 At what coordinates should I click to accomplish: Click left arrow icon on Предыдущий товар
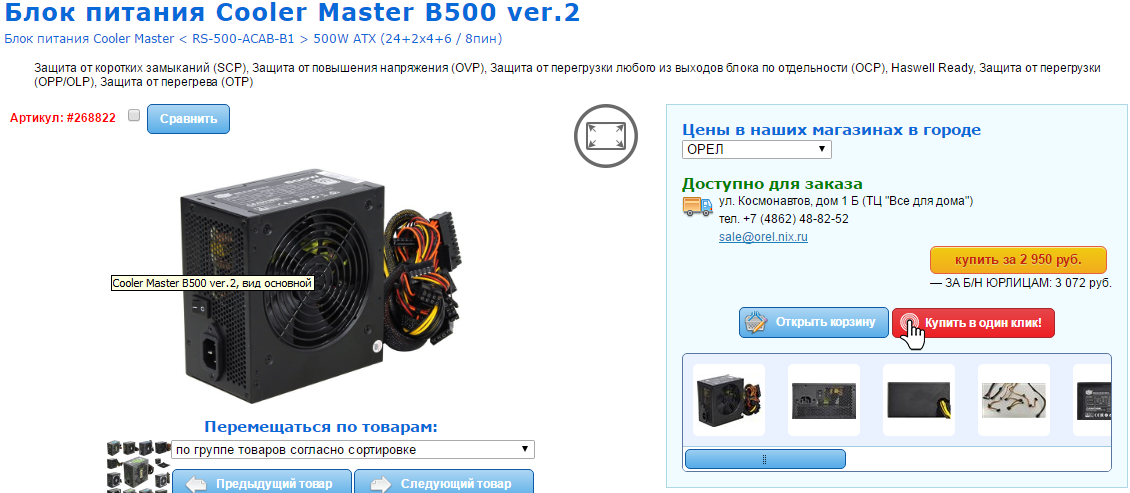click(x=195, y=484)
